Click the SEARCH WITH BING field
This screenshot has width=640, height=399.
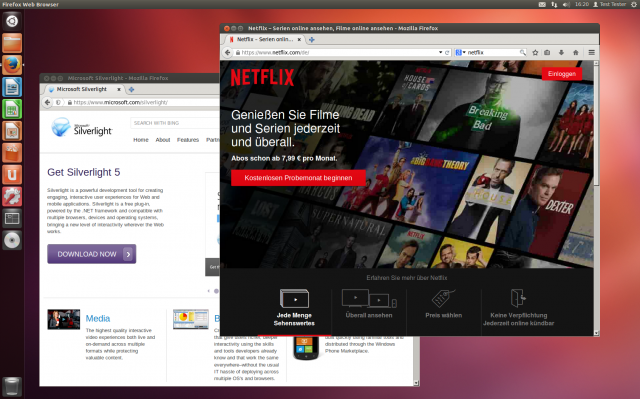click(175, 123)
